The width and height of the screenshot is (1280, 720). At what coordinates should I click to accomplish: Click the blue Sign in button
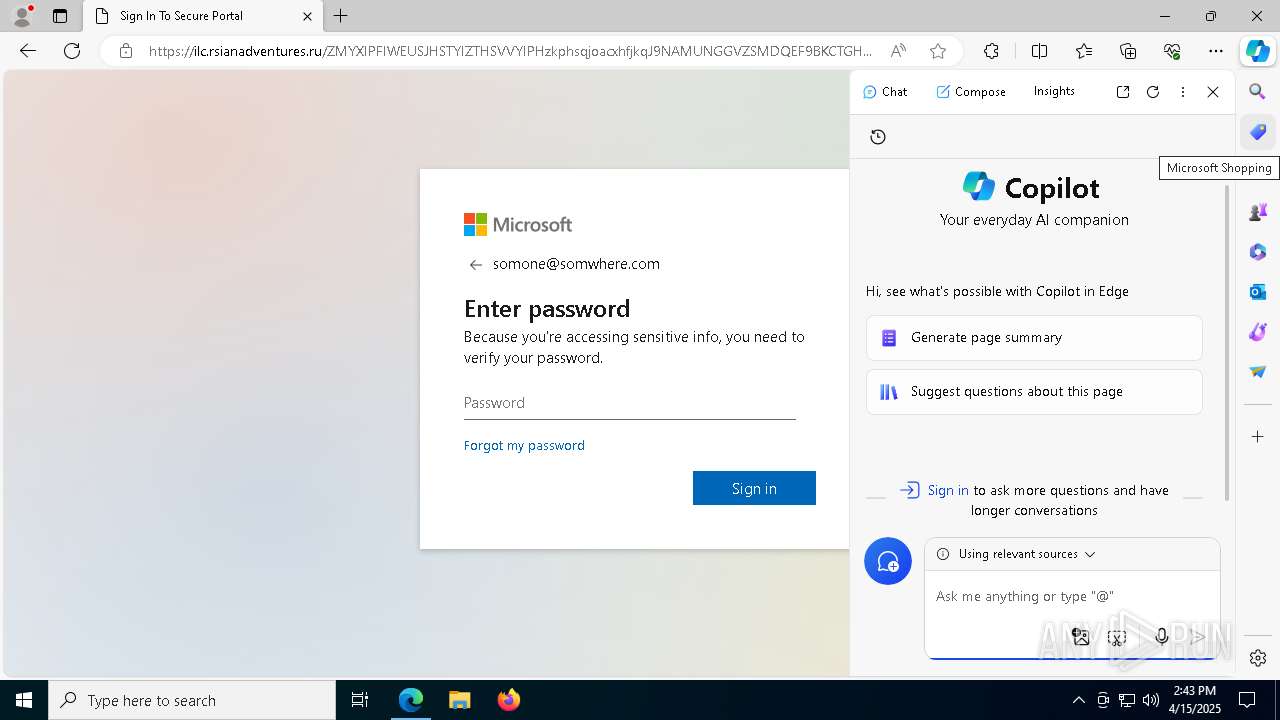coord(754,488)
